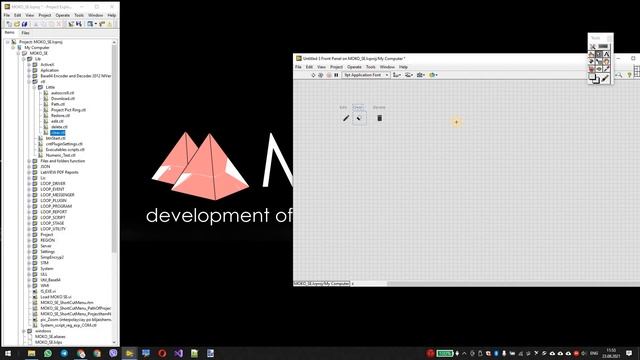
Task: Click Project Explorer vertical scrollbar down arrow
Action: click(x=114, y=342)
